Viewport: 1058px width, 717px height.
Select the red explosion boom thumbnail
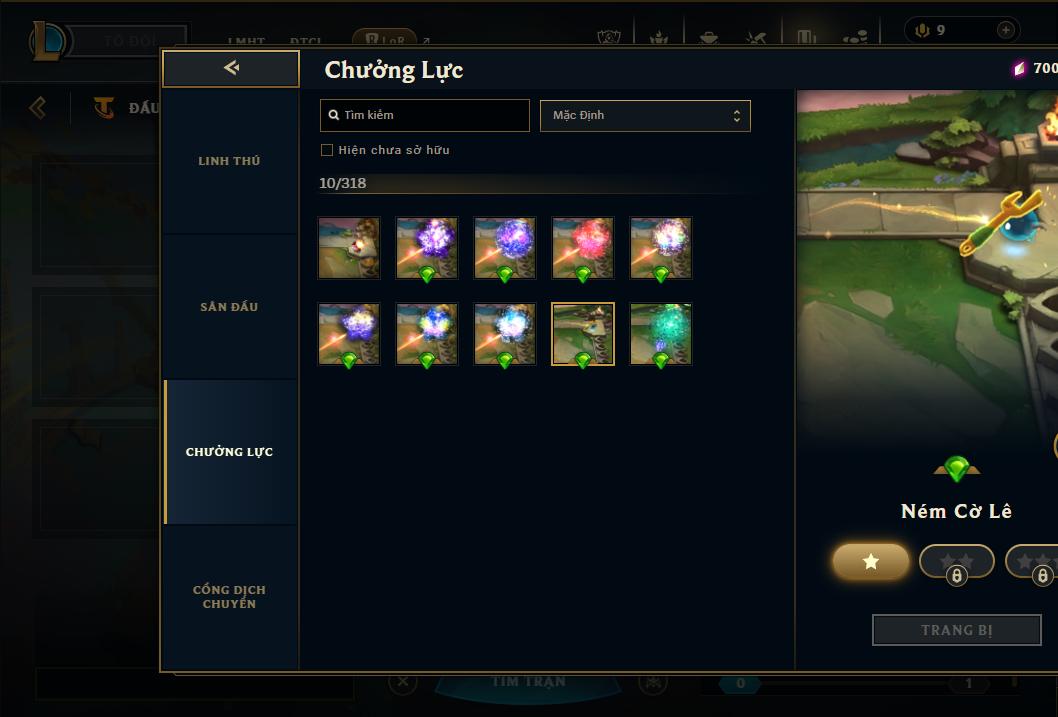(x=583, y=248)
